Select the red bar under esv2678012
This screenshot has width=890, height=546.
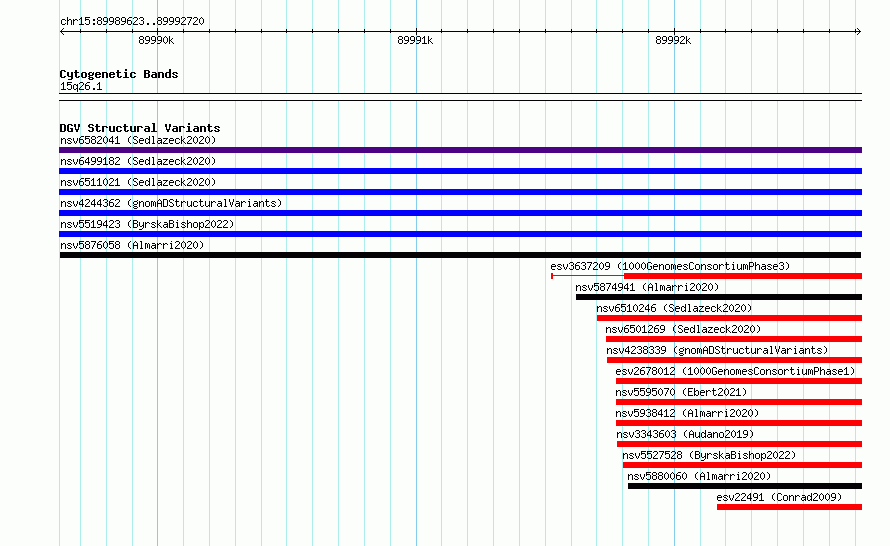[739, 381]
